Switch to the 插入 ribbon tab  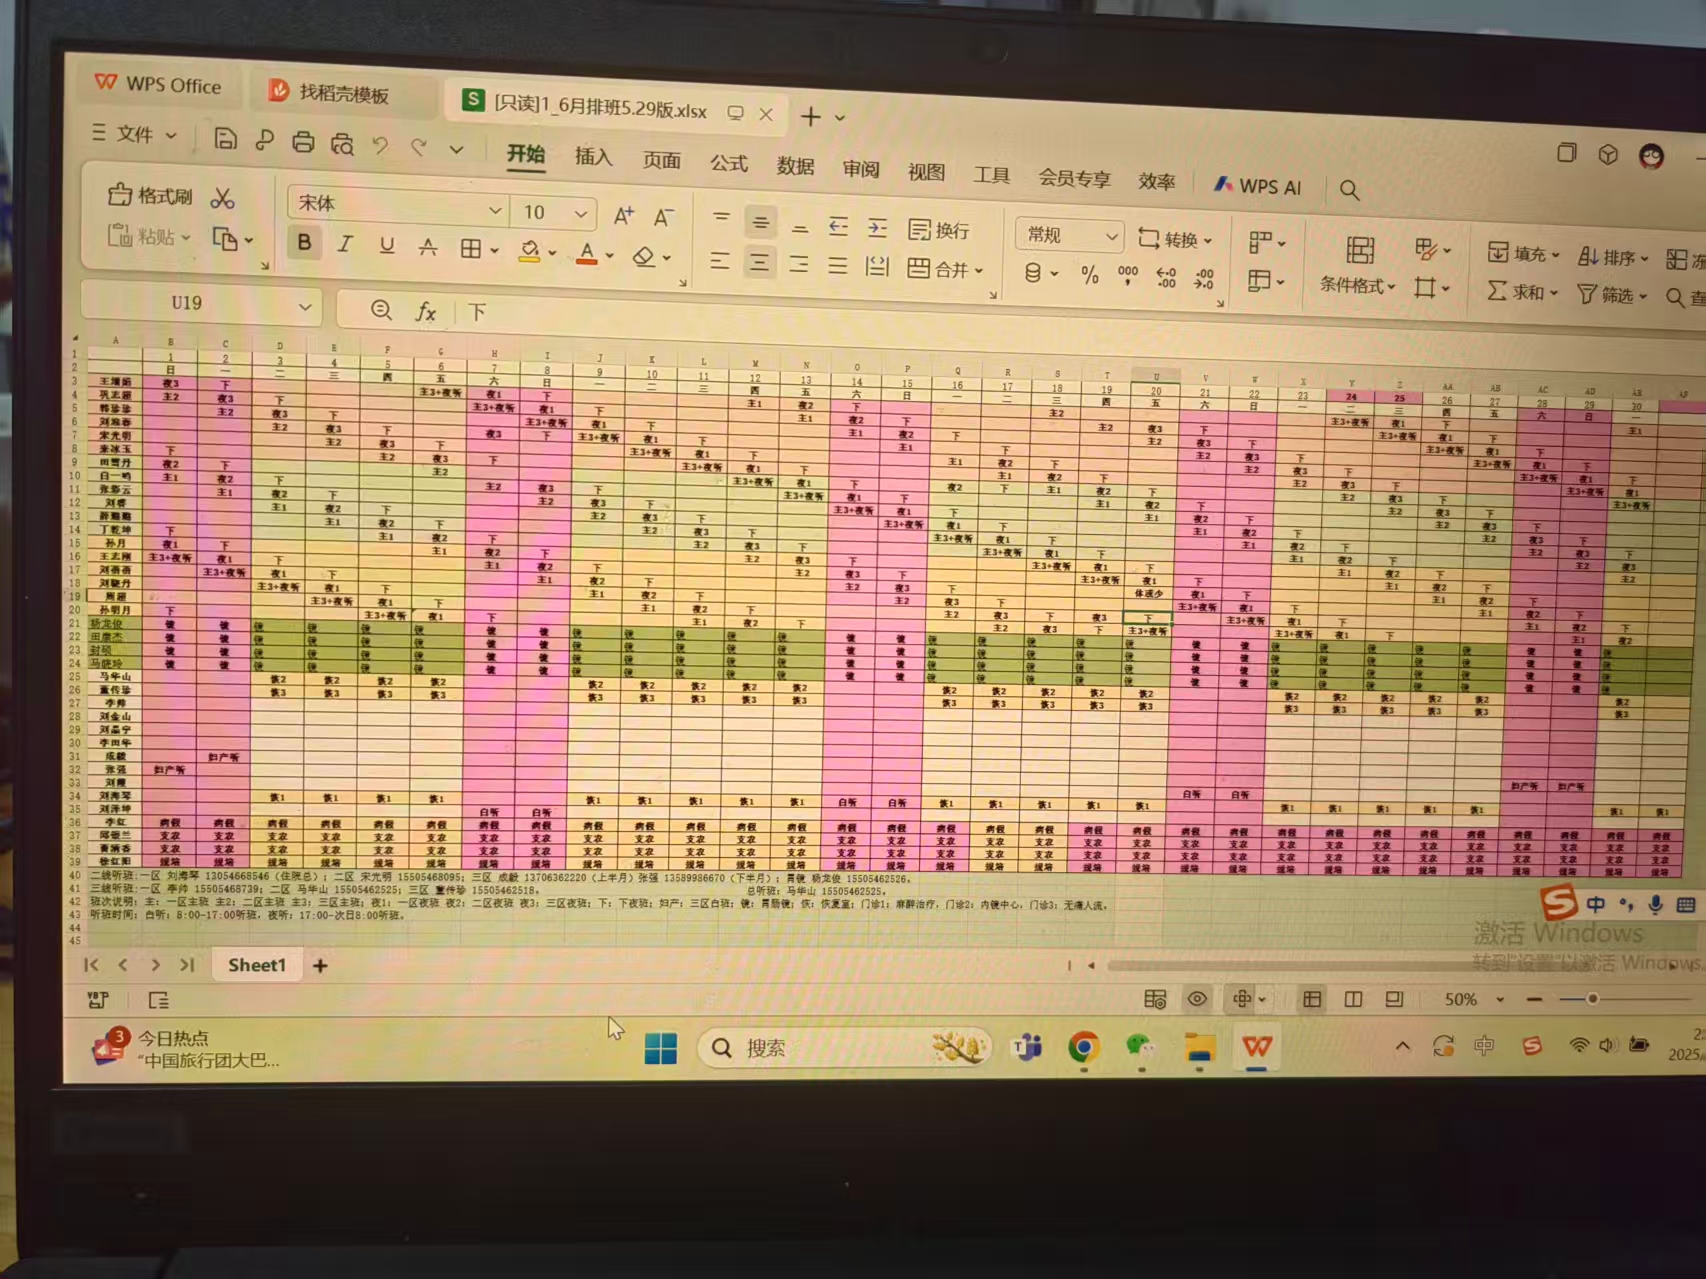coord(593,156)
